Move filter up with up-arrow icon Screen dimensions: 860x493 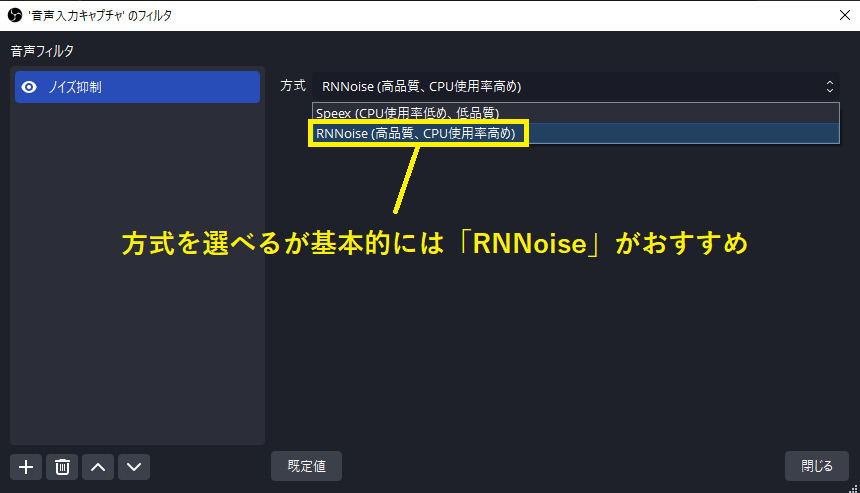click(98, 467)
